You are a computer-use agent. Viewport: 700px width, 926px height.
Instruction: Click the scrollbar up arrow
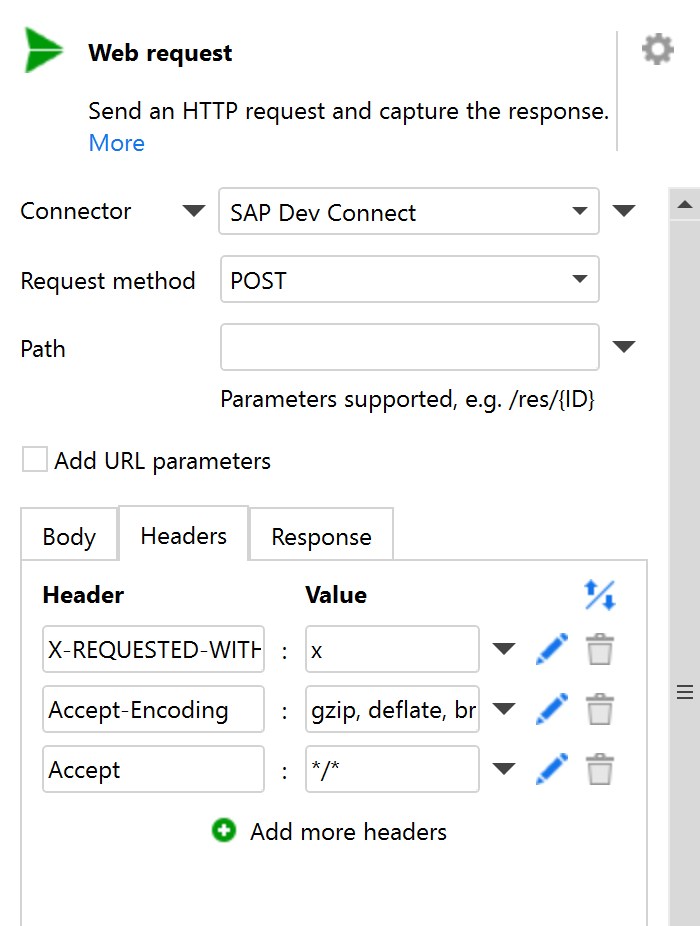[685, 205]
